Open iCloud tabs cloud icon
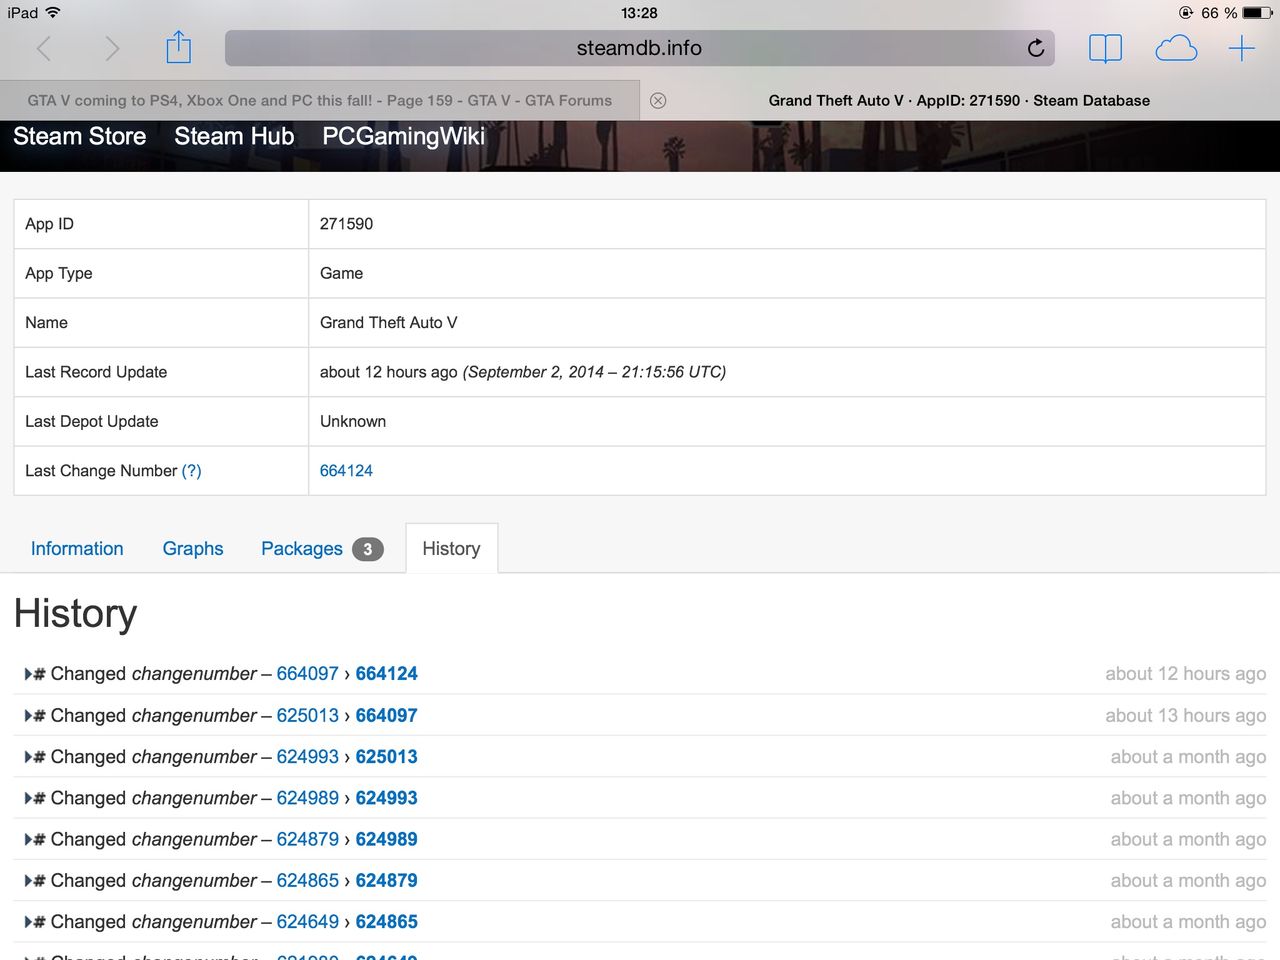This screenshot has width=1280, height=960. tap(1176, 48)
